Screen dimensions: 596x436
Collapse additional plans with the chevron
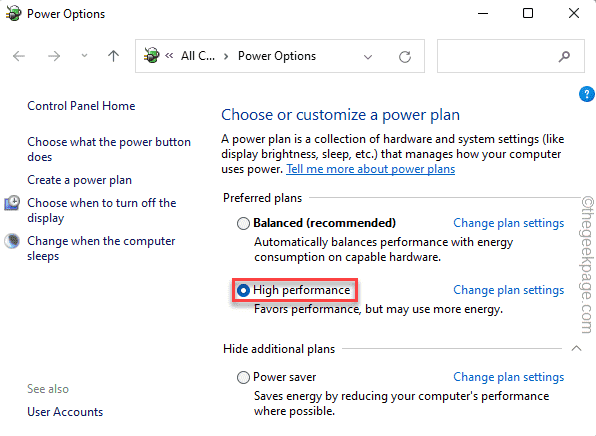click(x=576, y=348)
